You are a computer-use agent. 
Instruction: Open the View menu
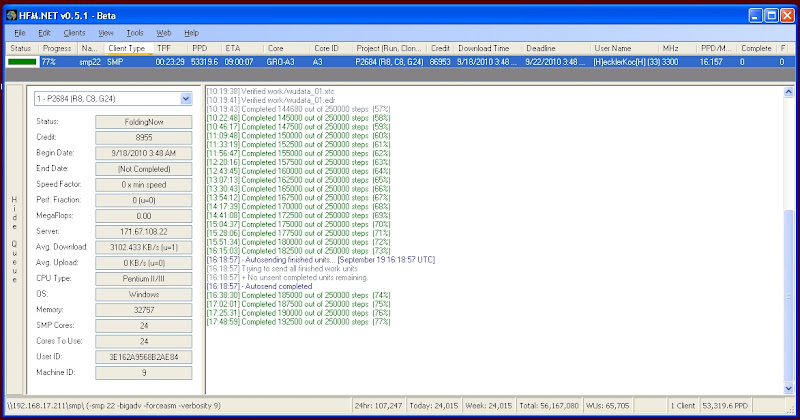(106, 33)
